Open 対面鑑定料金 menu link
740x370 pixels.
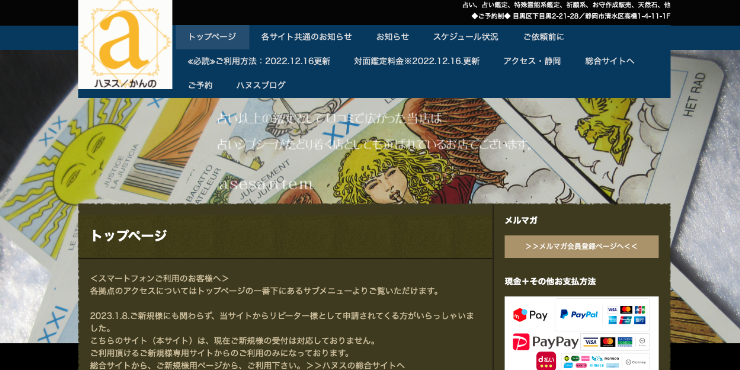417,61
